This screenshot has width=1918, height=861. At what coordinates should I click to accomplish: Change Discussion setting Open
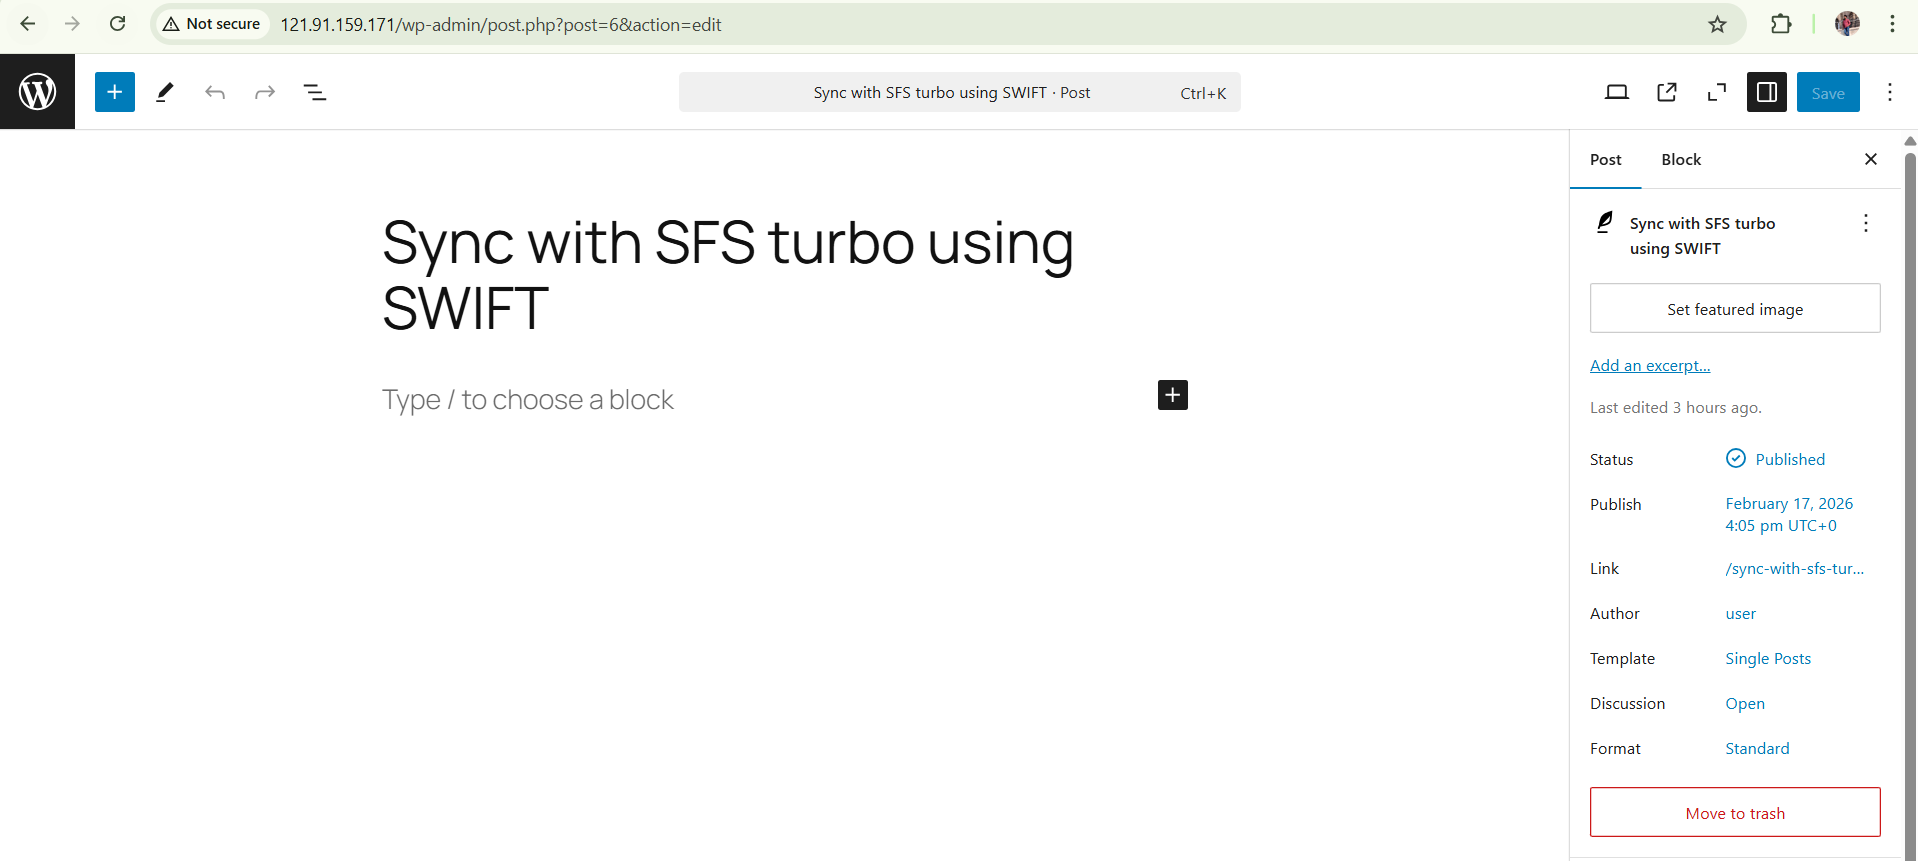pyautogui.click(x=1745, y=704)
